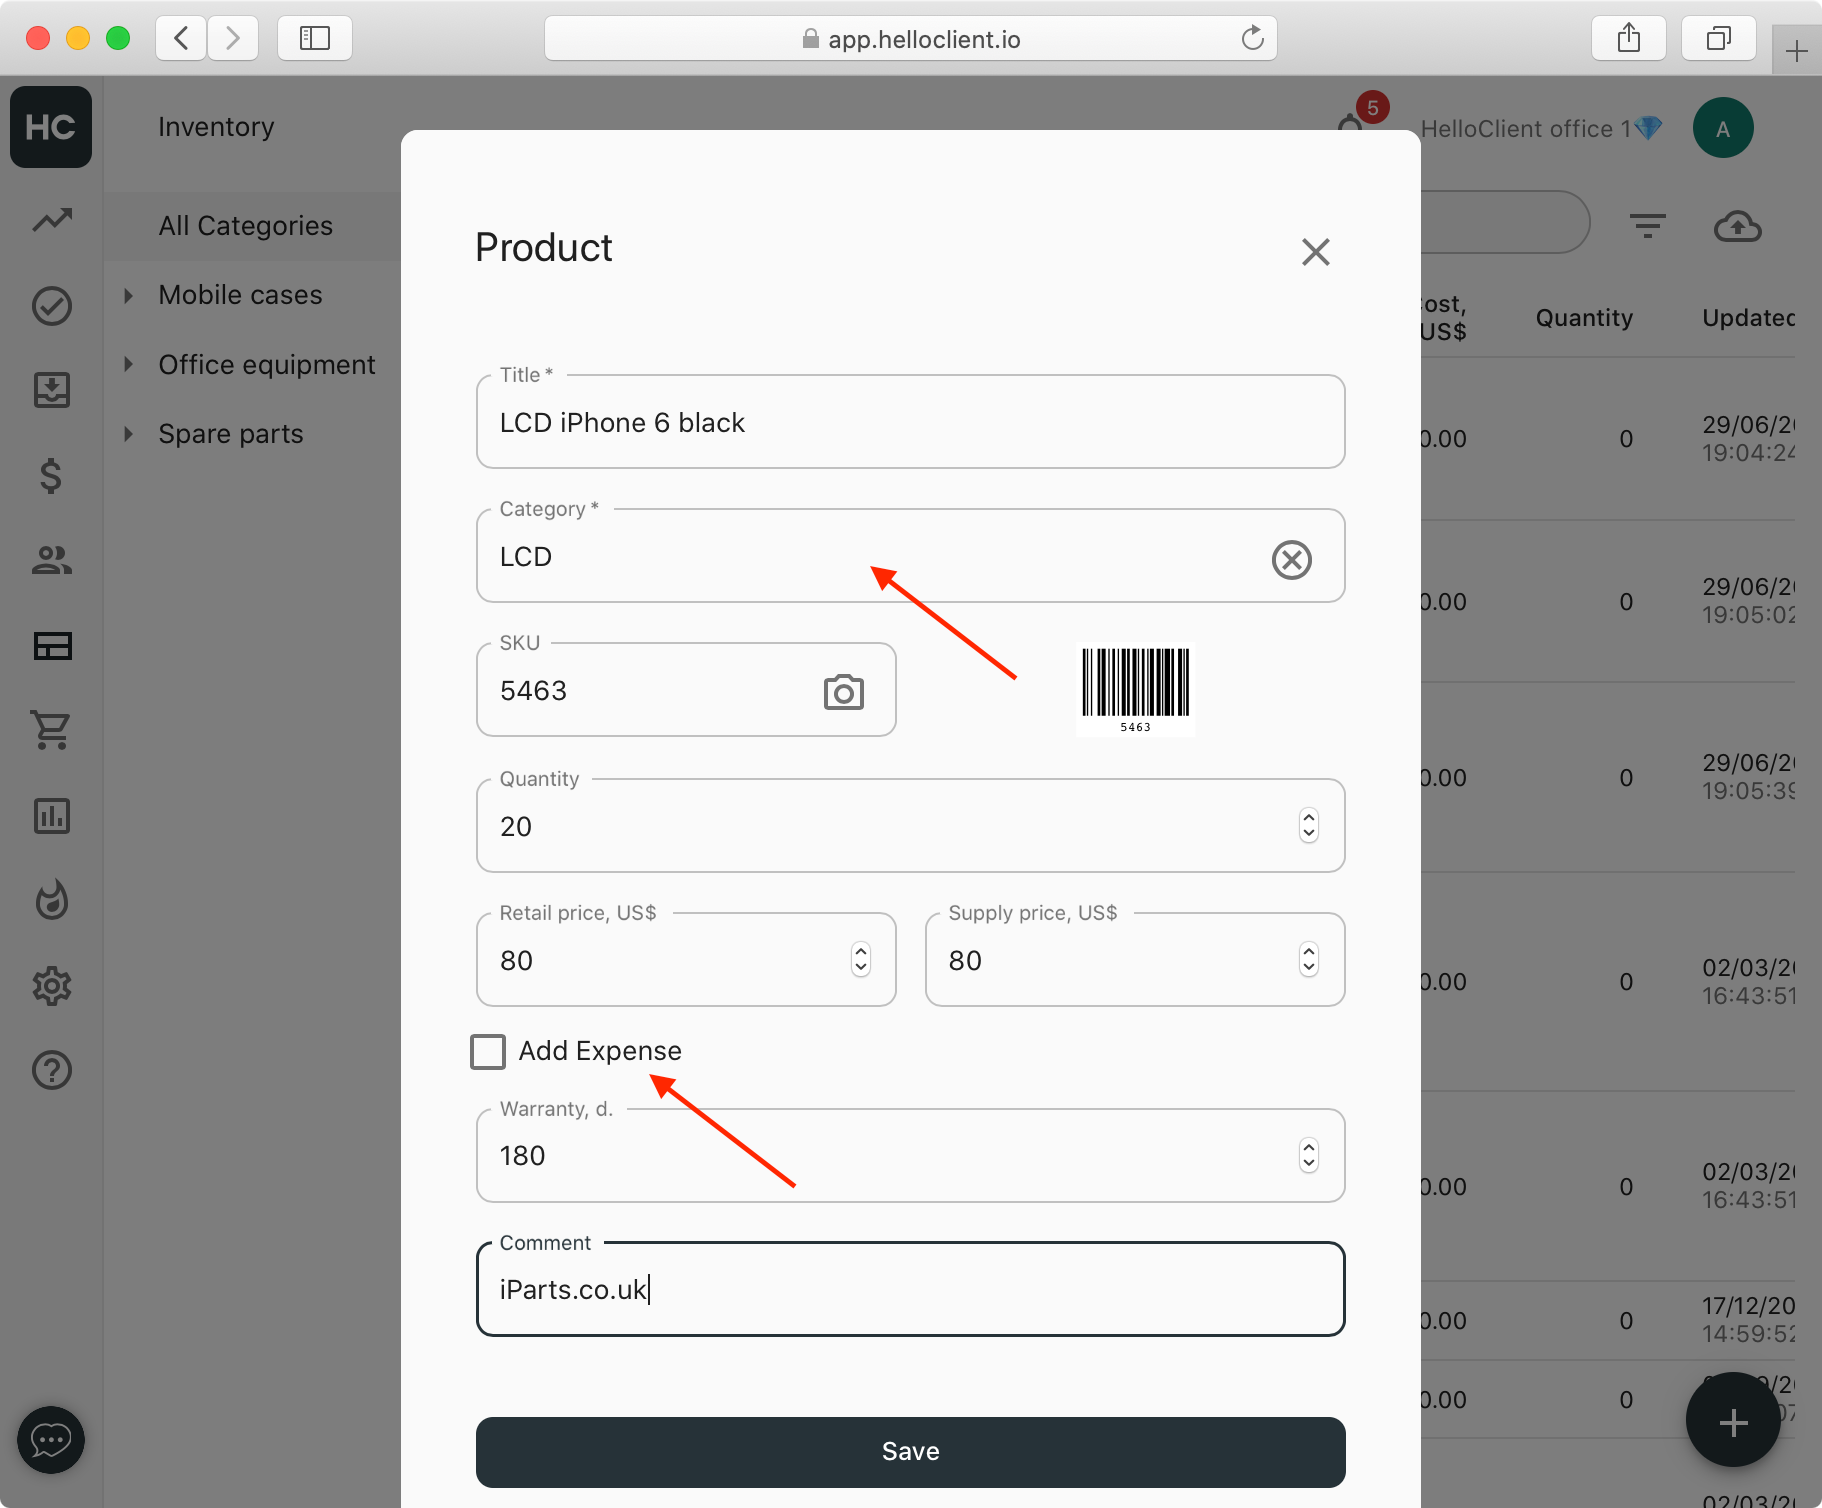Expand the Spare parts category
This screenshot has height=1508, width=1822.
tap(128, 434)
